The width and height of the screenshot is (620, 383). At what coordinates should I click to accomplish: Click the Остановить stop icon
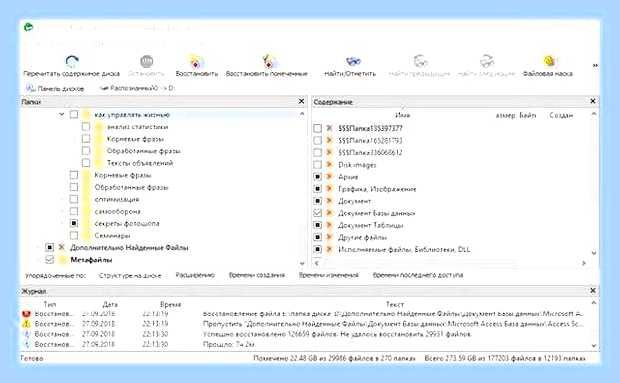pos(146,61)
